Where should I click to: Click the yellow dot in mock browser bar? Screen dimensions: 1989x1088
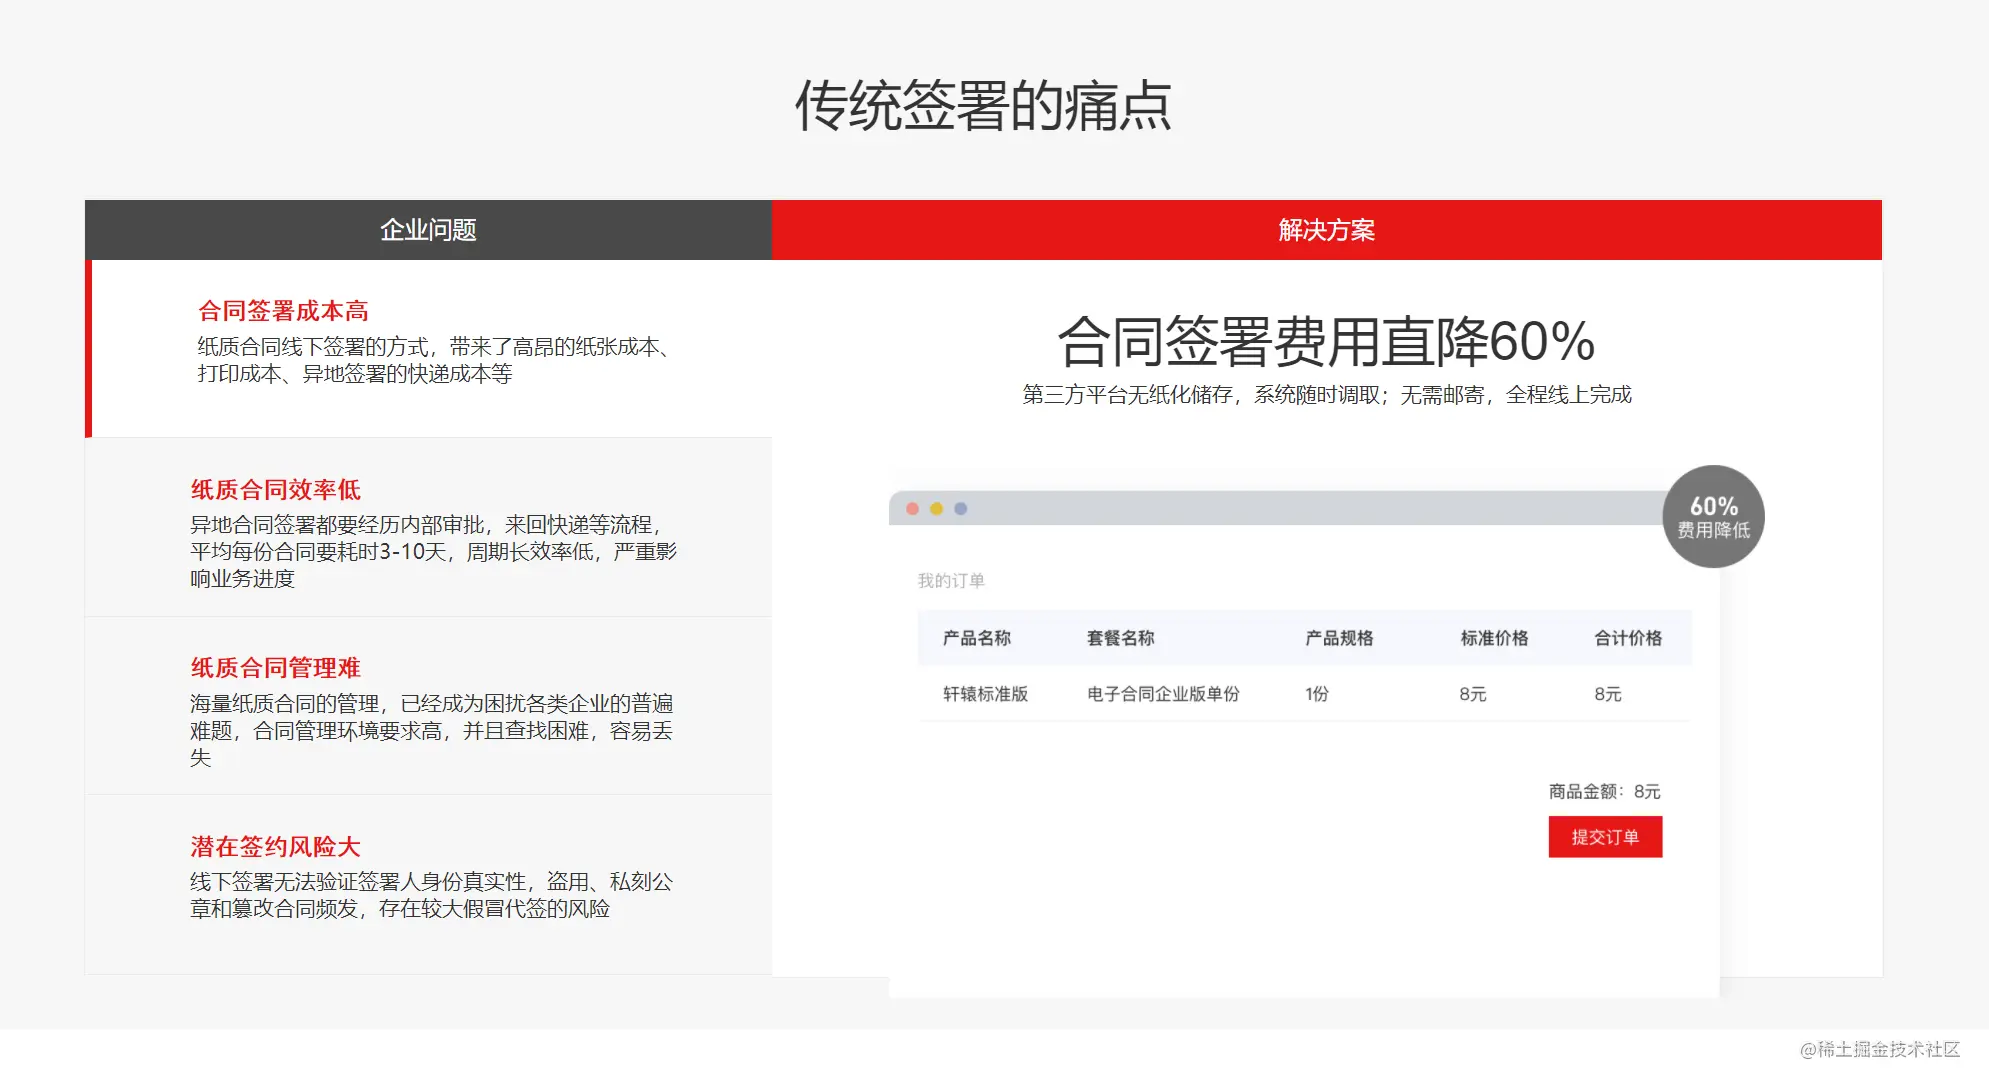coord(936,509)
